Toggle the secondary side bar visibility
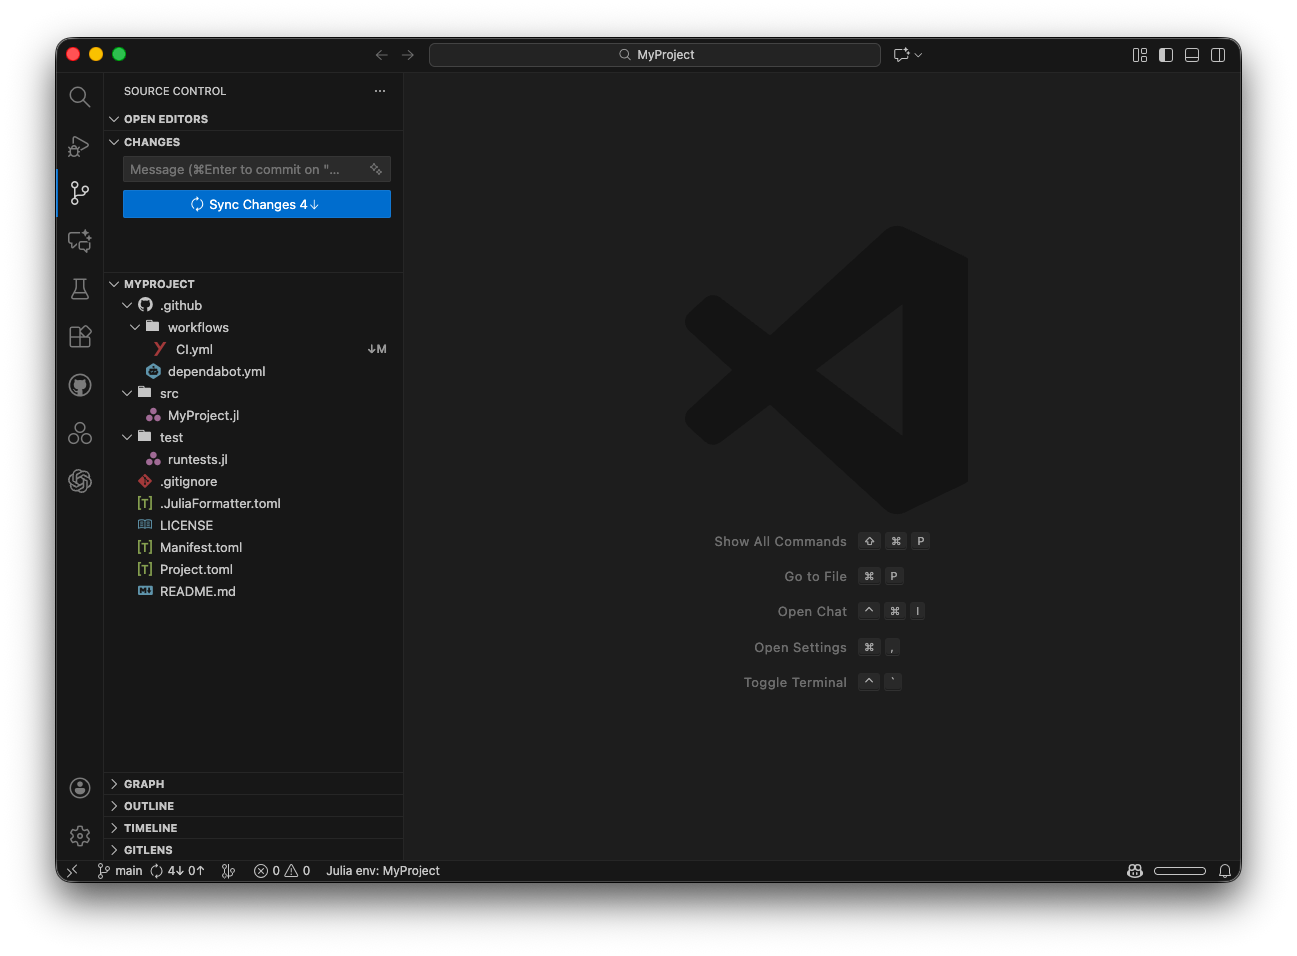The image size is (1297, 956). [1218, 55]
